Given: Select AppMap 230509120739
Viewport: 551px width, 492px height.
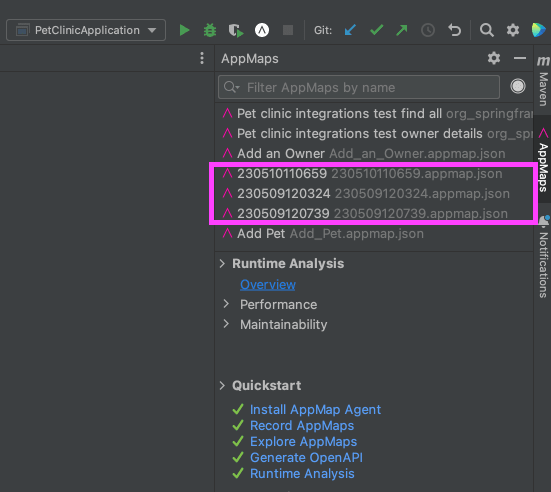Looking at the screenshot, I should 374,214.
